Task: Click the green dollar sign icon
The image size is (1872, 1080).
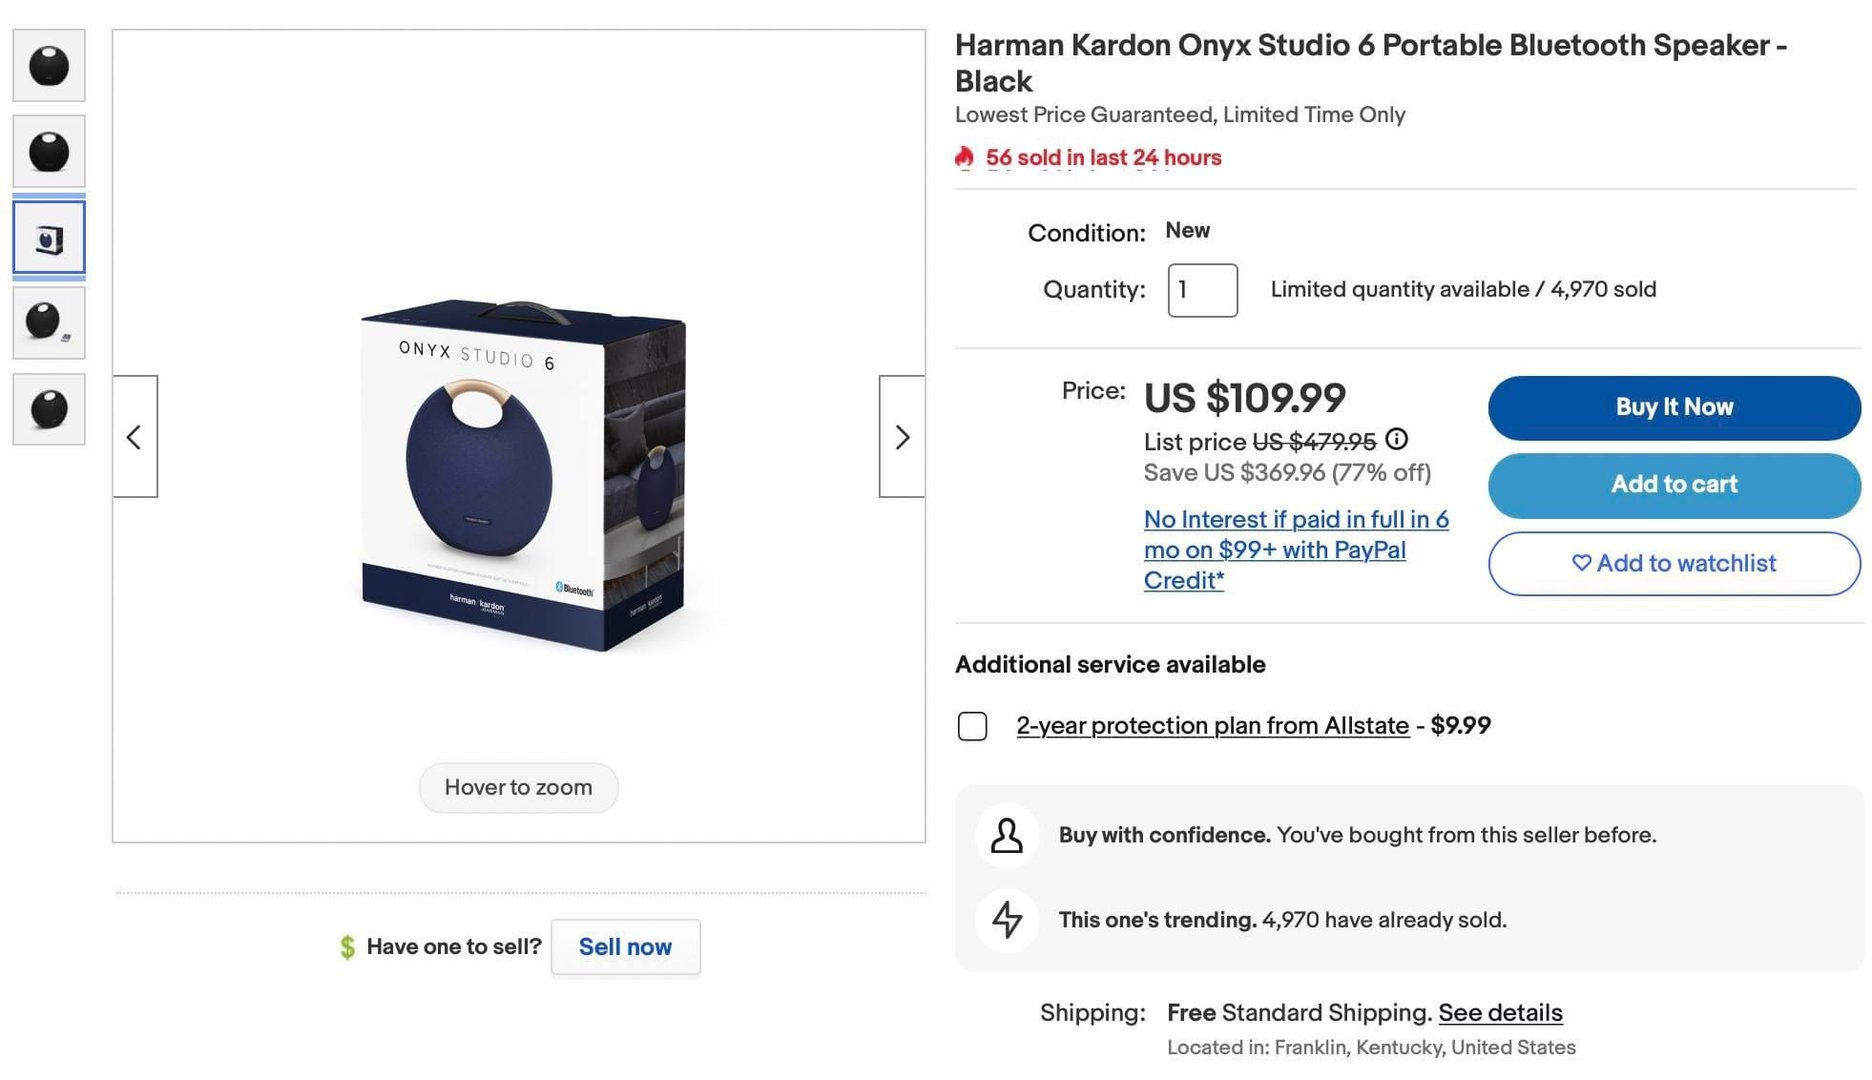Action: click(x=347, y=946)
